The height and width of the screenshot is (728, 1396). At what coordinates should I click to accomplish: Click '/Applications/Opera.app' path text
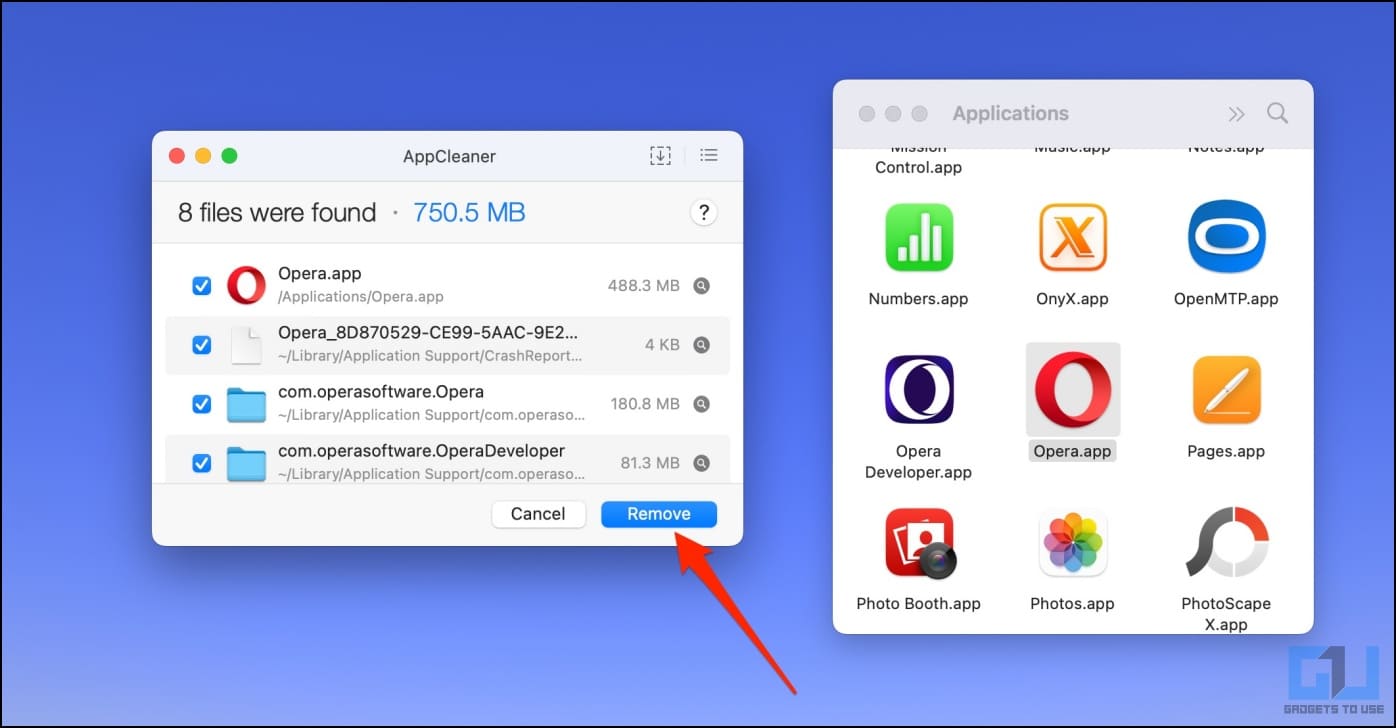(x=361, y=297)
